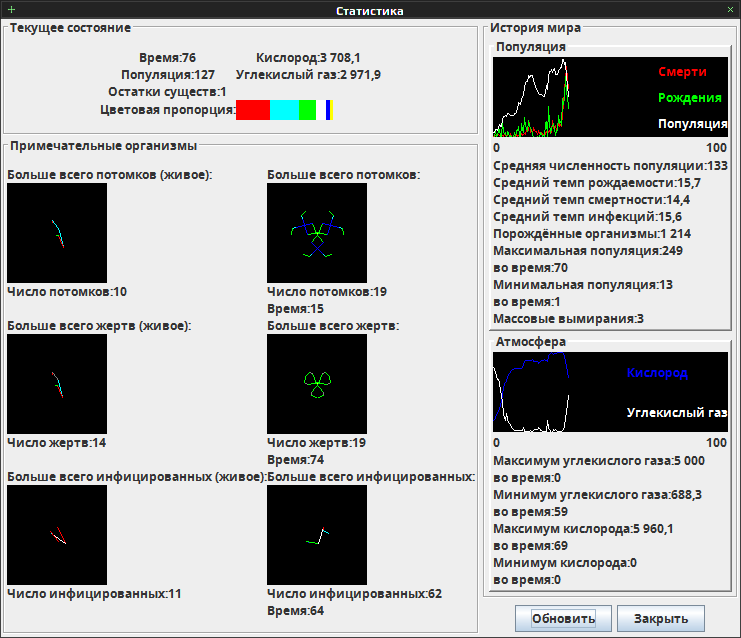Click Больше всего потомков (живое) heading
741x638 pixels.
(x=110, y=175)
